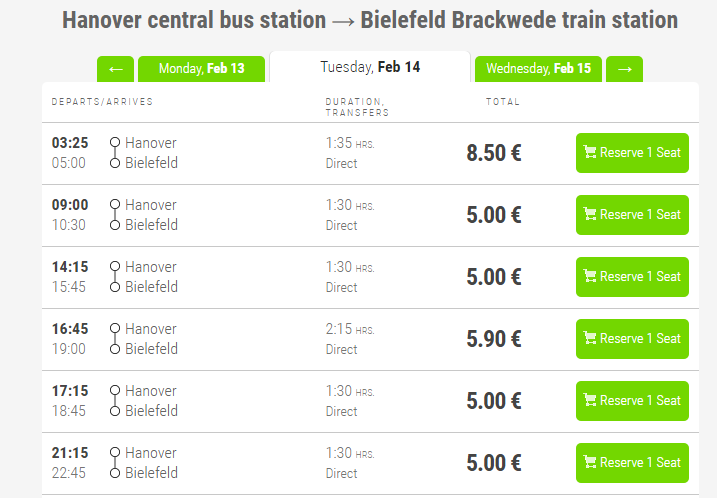Click the cart icon for the 03:25 trip
Image resolution: width=717 pixels, height=498 pixels.
point(590,153)
